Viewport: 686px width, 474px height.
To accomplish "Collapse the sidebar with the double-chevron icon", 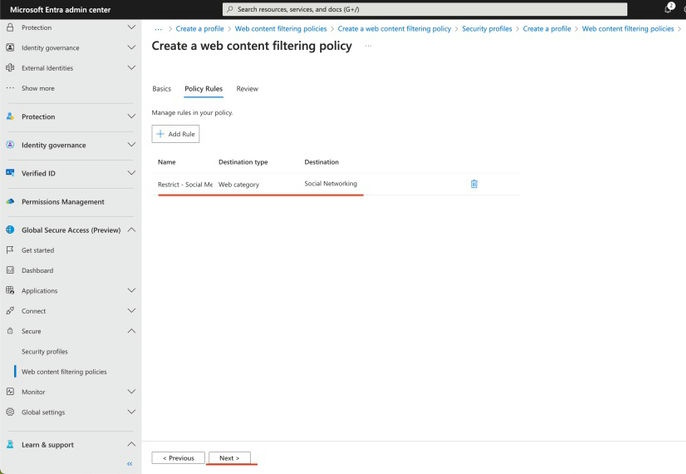I will tap(130, 463).
